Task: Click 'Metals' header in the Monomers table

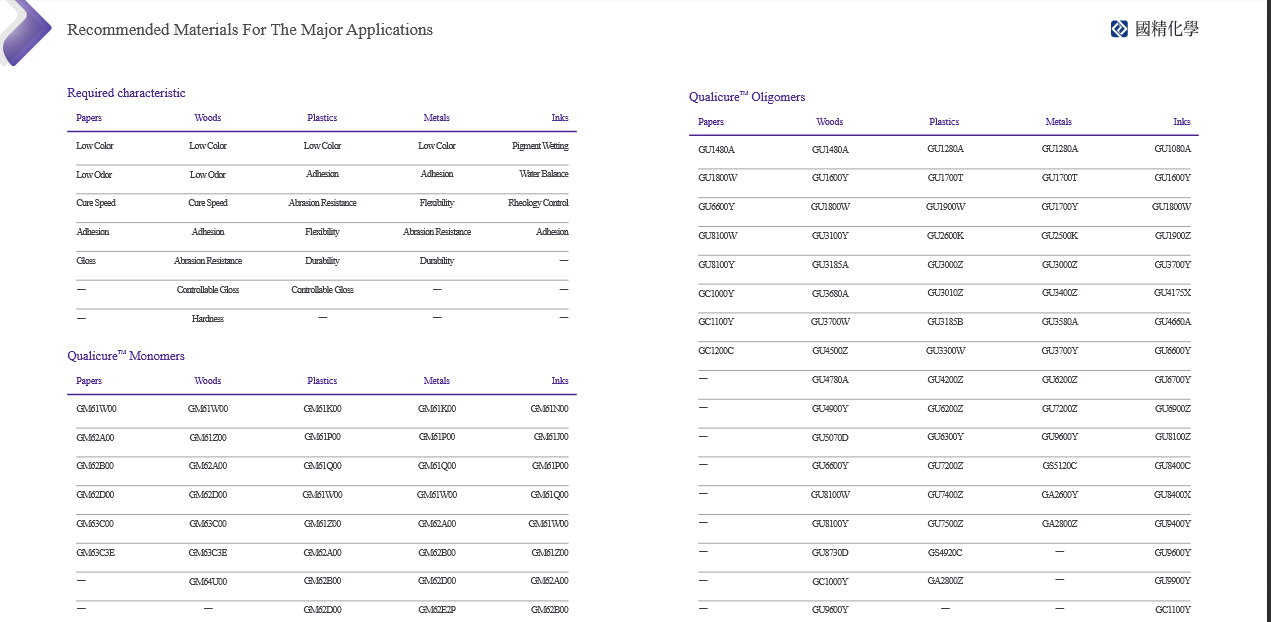Action: (x=437, y=381)
